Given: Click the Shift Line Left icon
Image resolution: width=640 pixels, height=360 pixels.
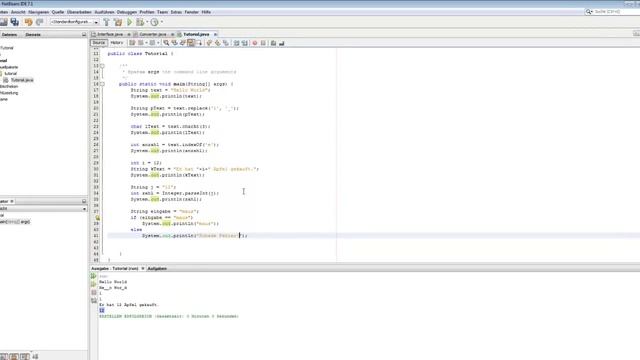Looking at the screenshot, I should [x=236, y=43].
